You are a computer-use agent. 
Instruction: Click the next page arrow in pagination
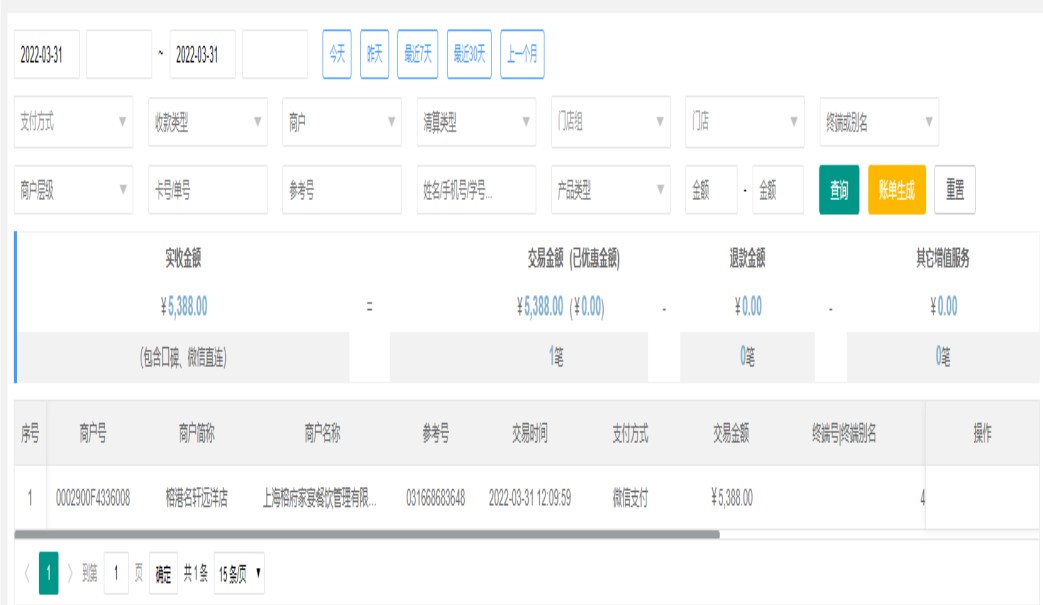(70, 574)
